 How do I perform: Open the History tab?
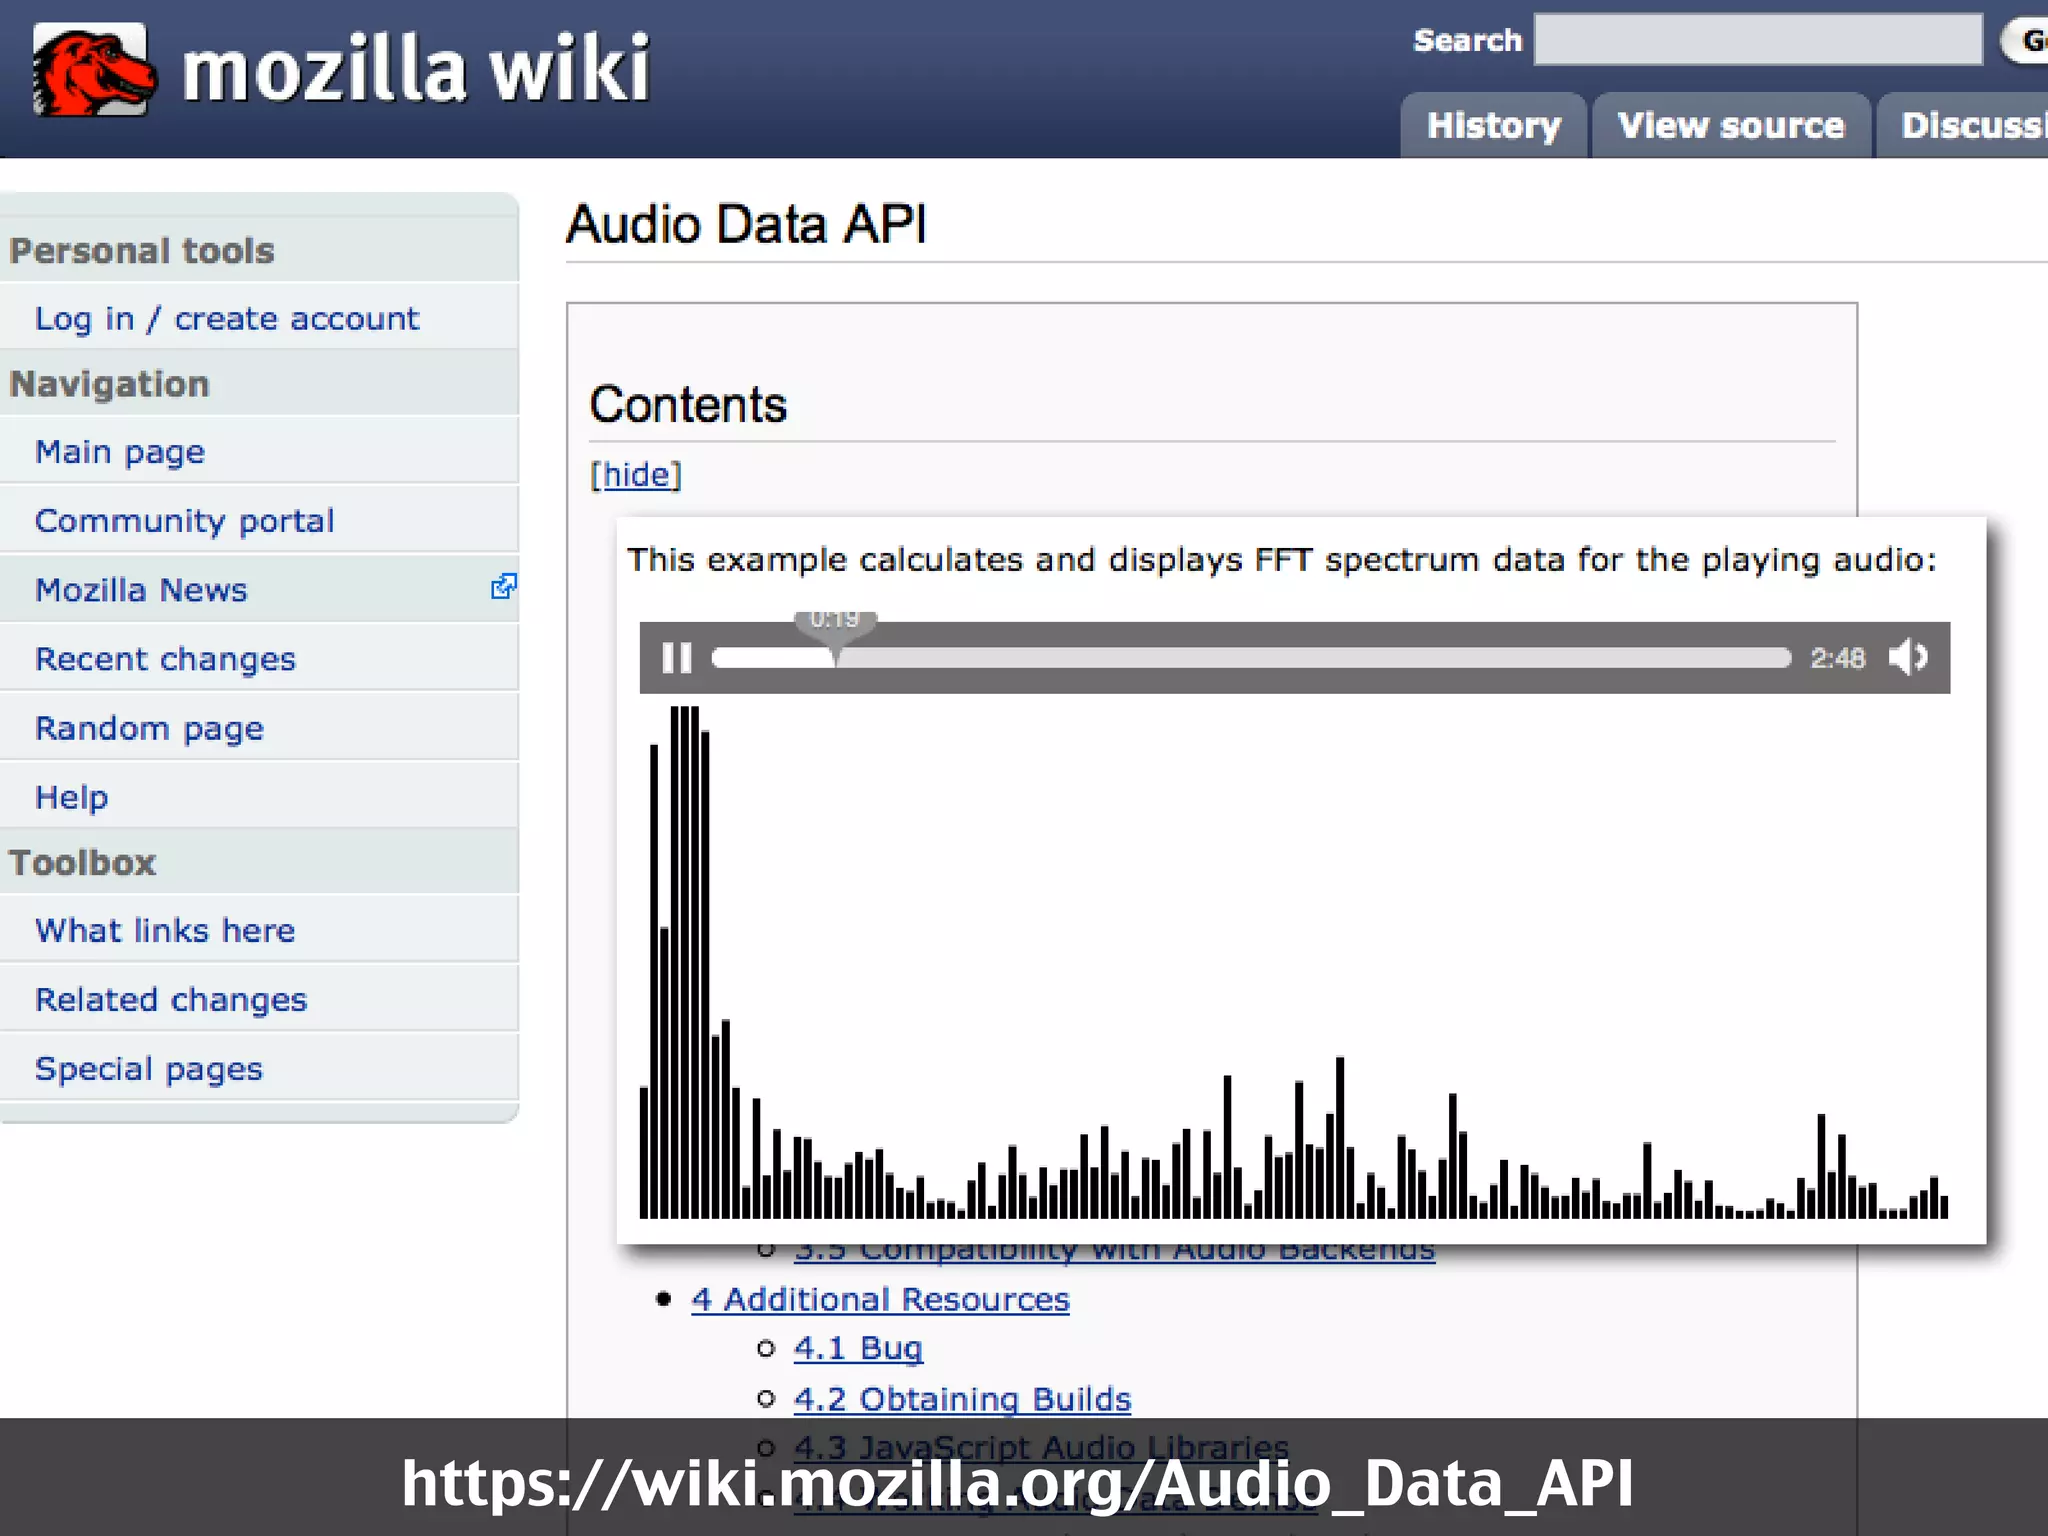tap(1493, 125)
